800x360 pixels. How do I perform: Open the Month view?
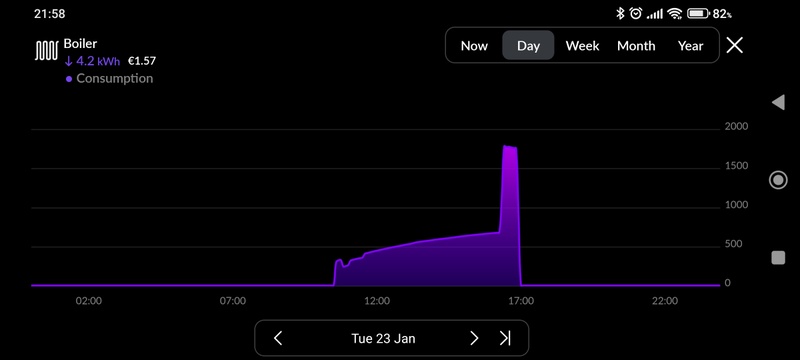coord(636,46)
